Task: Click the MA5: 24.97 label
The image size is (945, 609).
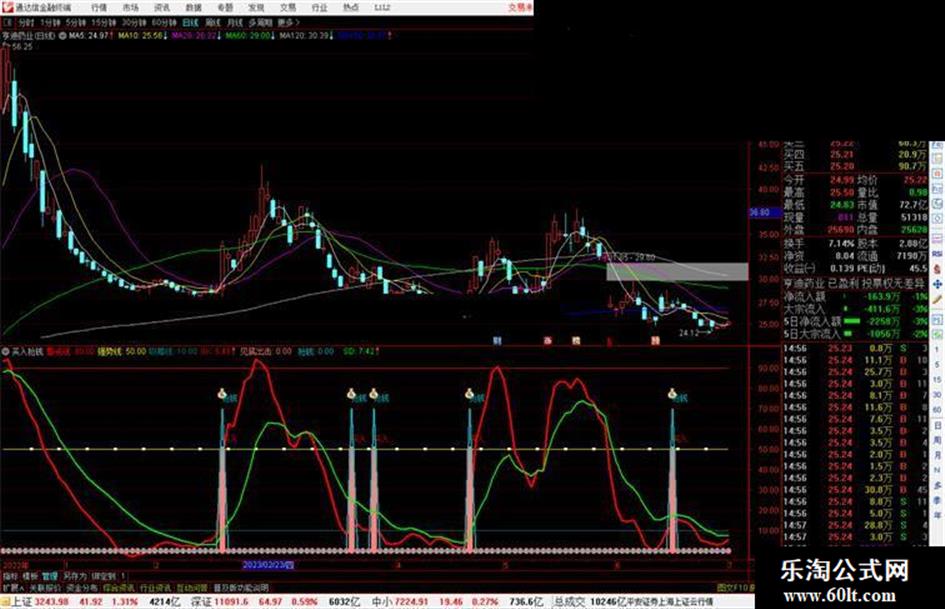Action: 88,36
